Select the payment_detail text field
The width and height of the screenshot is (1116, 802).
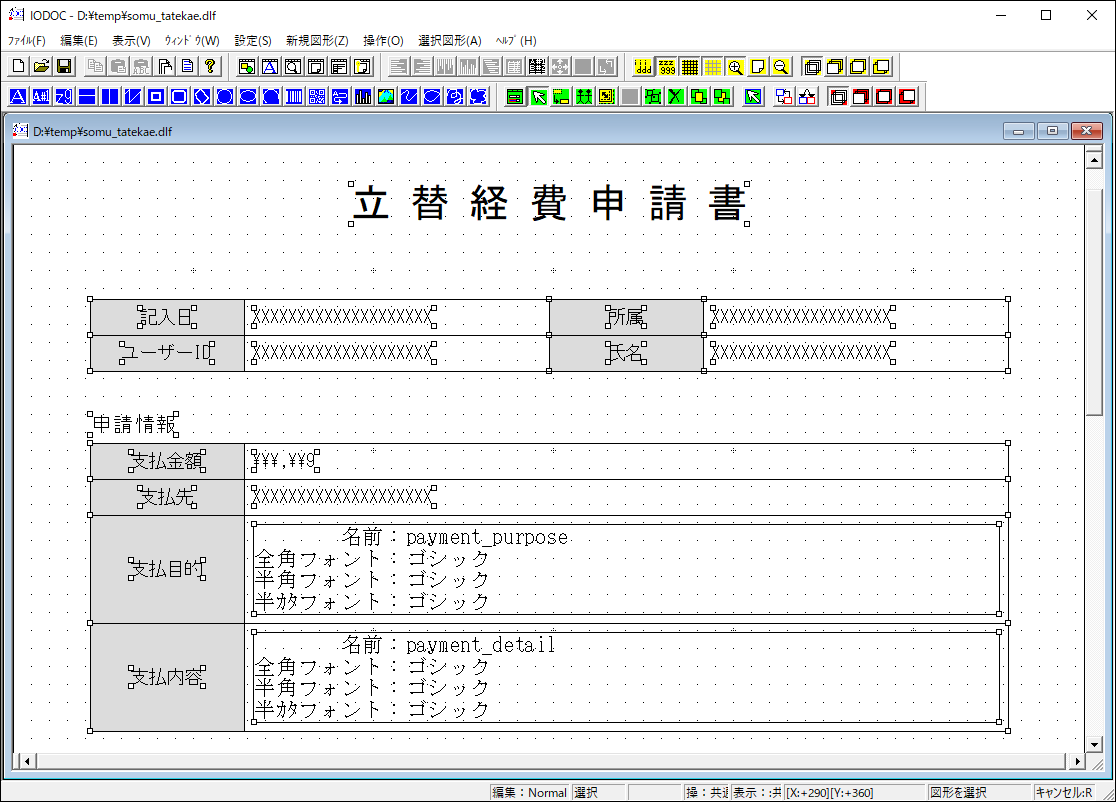[626, 677]
